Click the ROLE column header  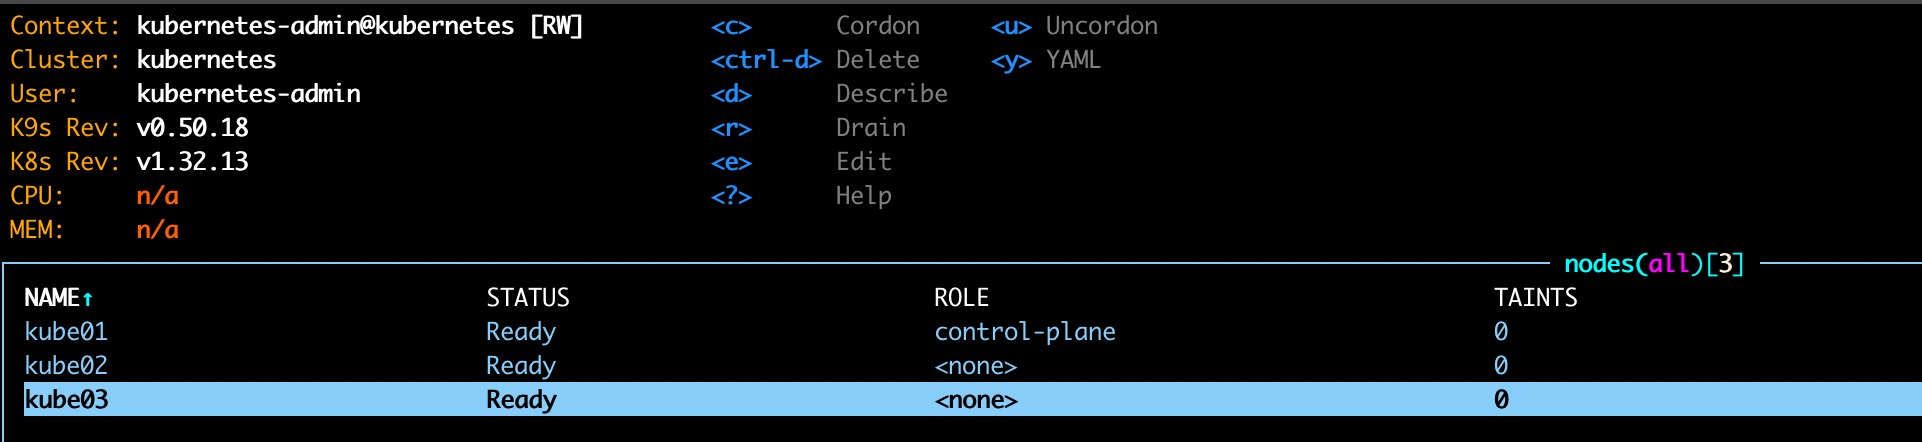coord(961,298)
